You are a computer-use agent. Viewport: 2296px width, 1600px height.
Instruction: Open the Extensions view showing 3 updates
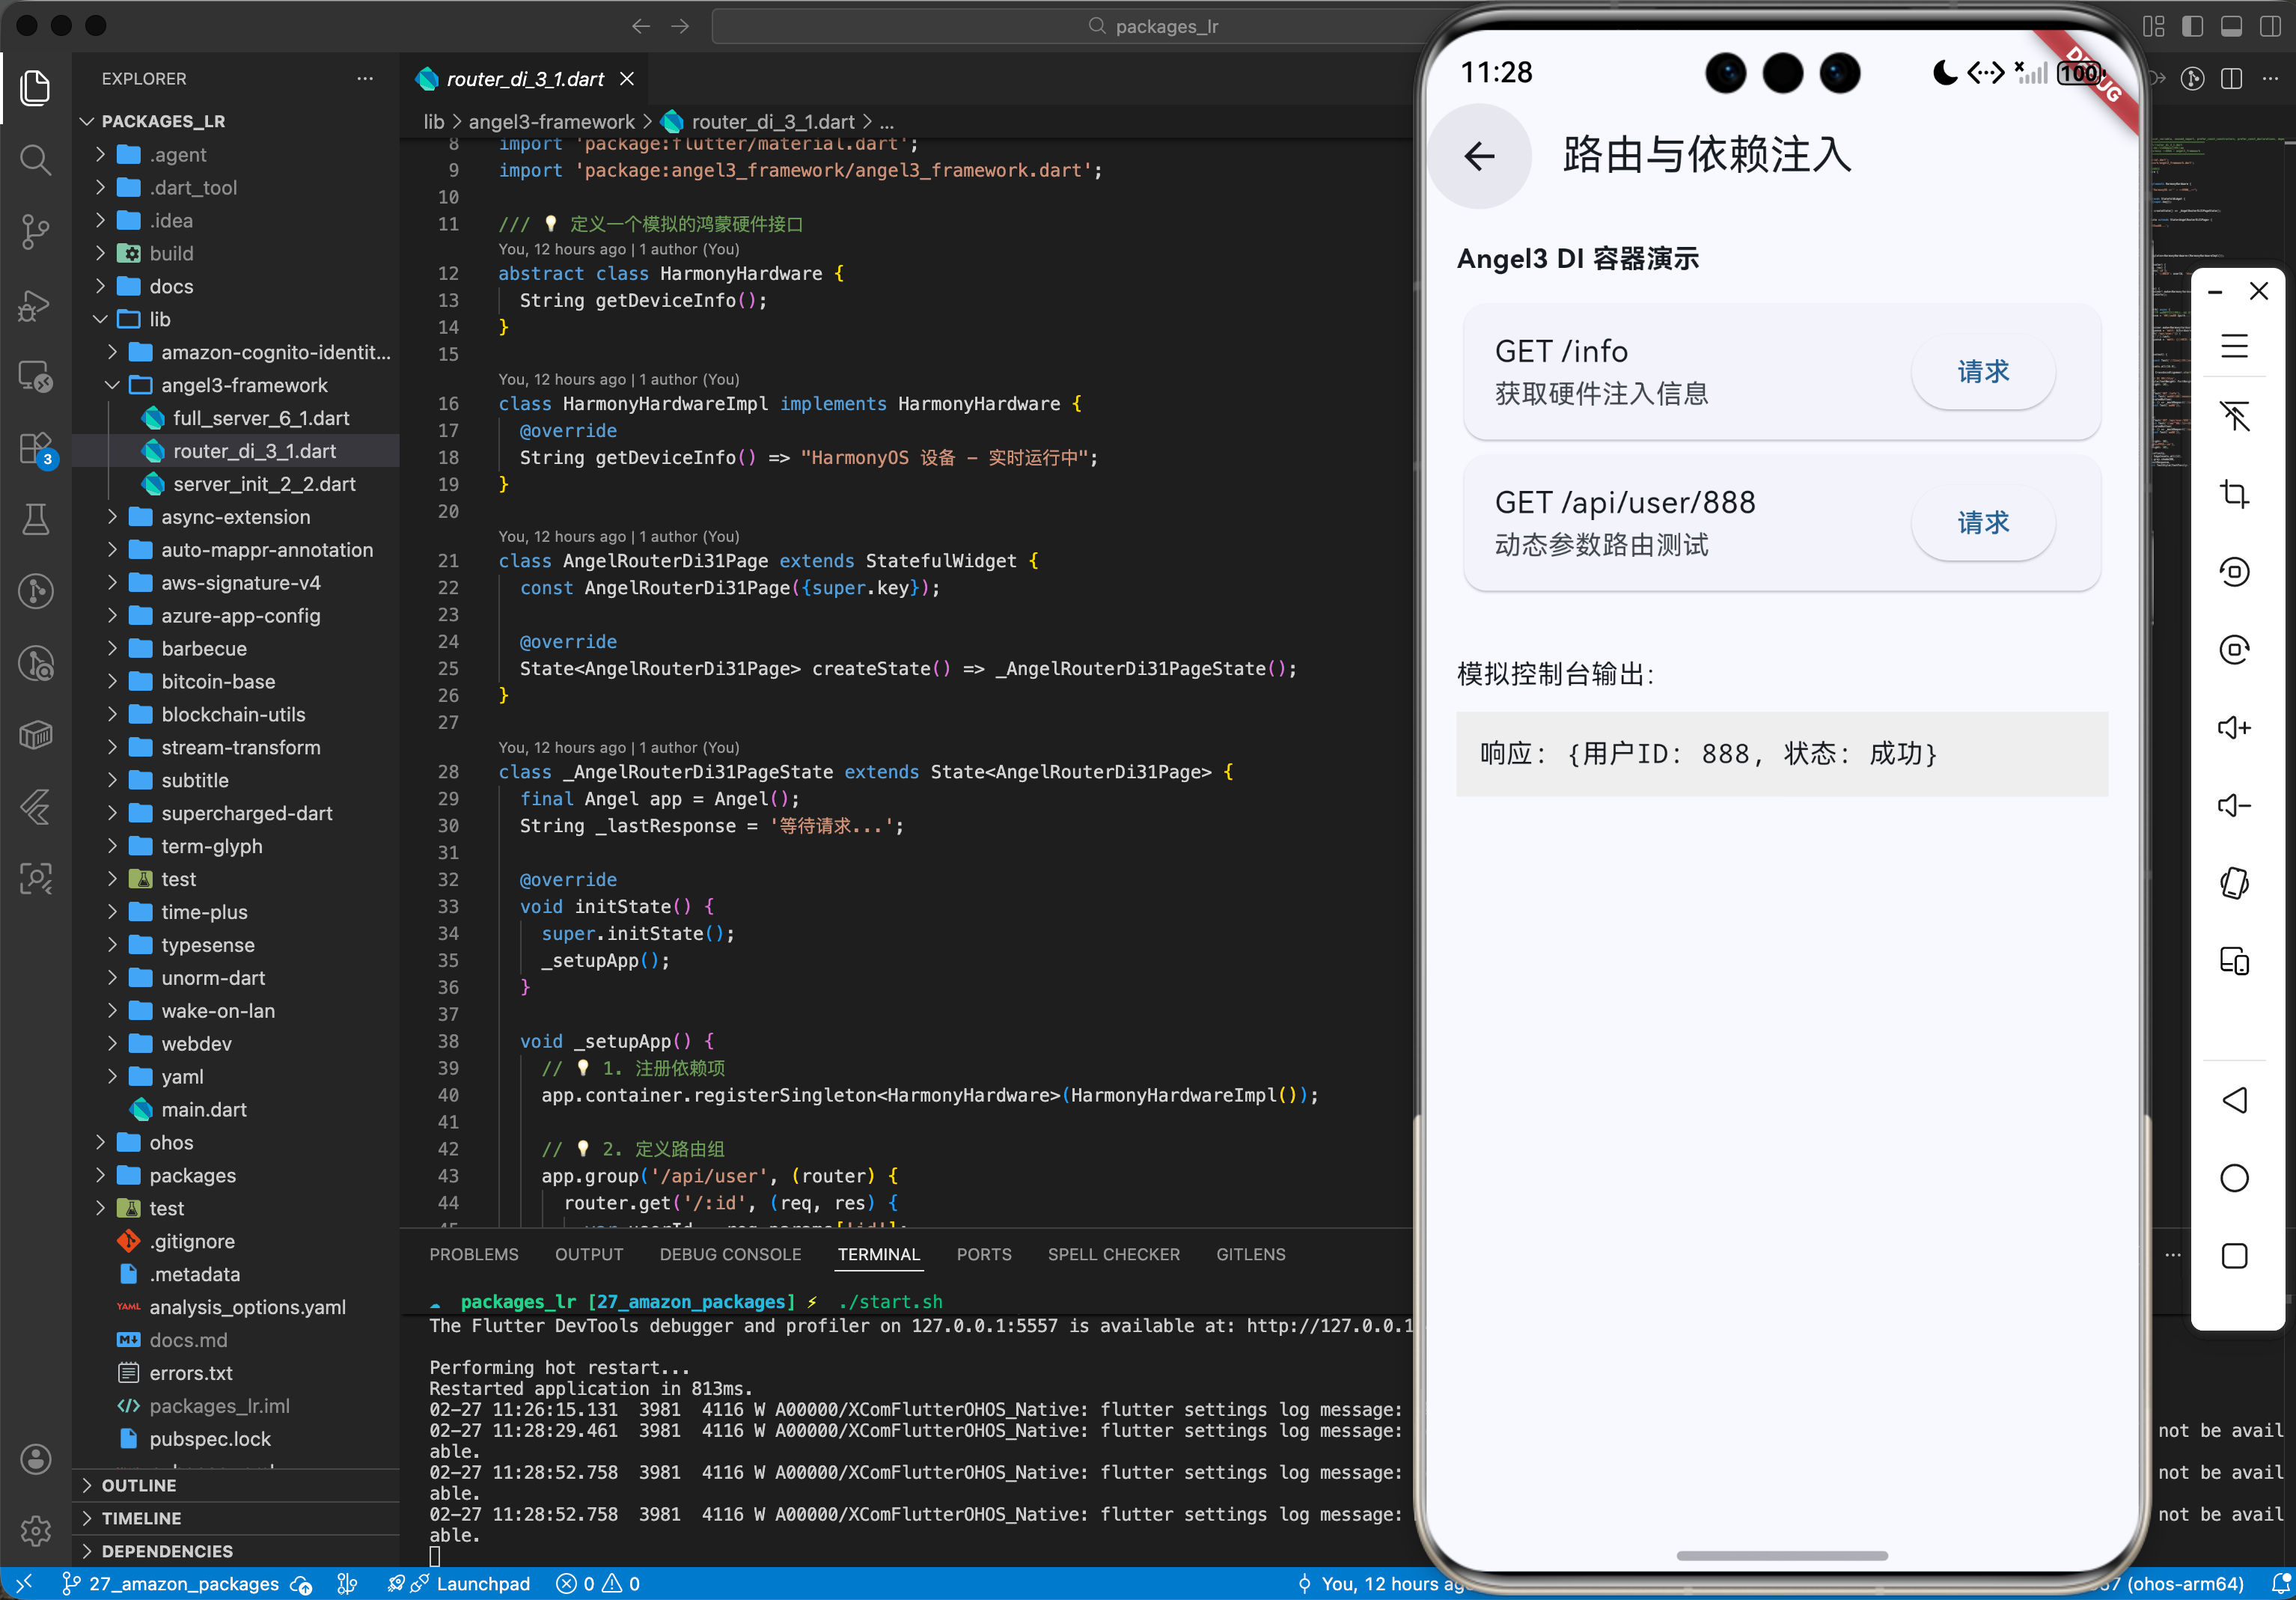pyautogui.click(x=36, y=449)
